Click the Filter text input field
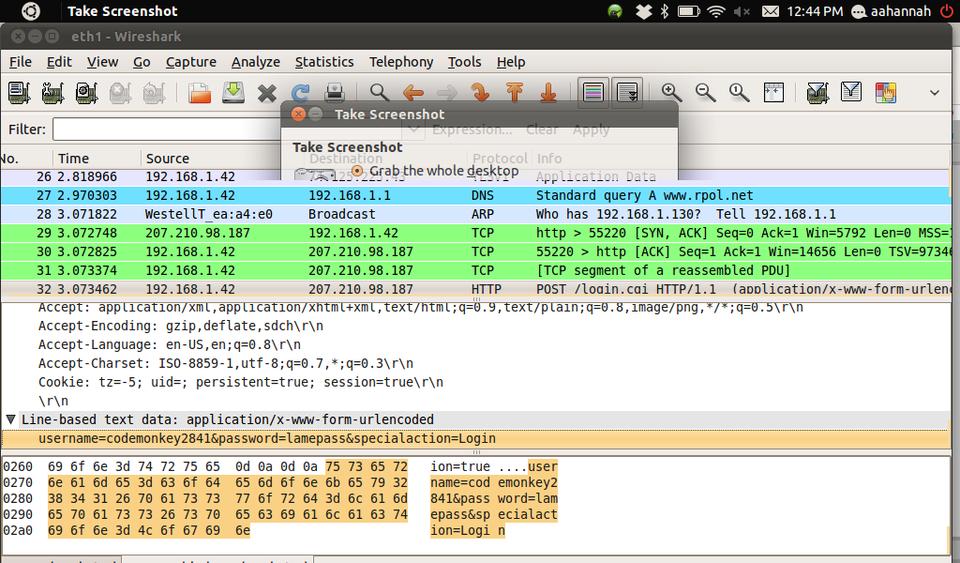The image size is (960, 563). pyautogui.click(x=165, y=129)
